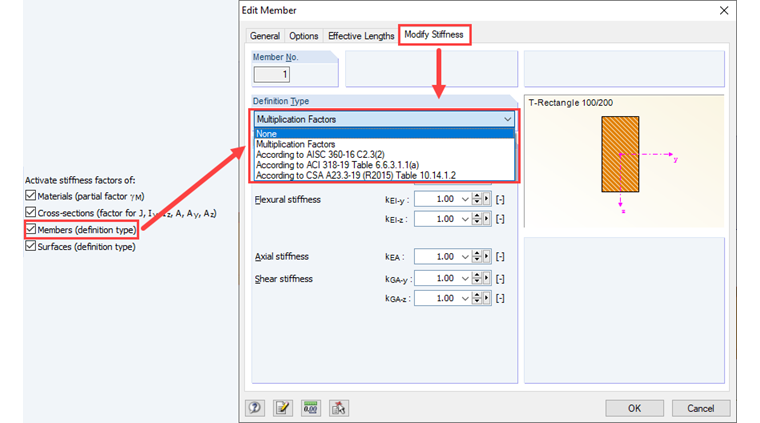Click 'Activate stiffness factors of:' heading

[80, 180]
